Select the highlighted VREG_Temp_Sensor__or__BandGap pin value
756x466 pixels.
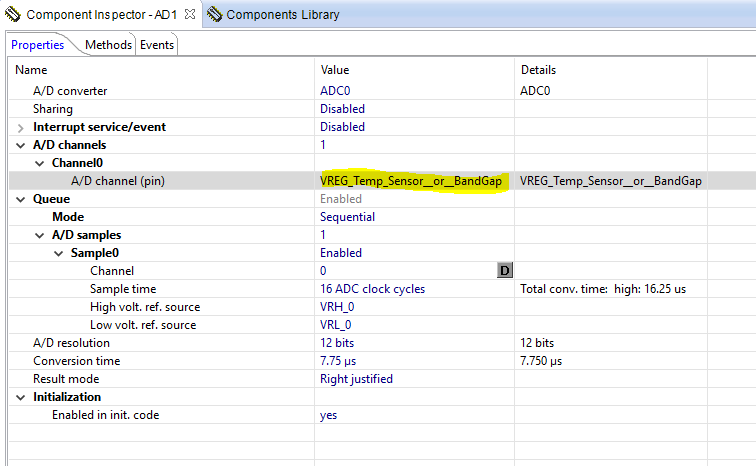[x=410, y=181]
